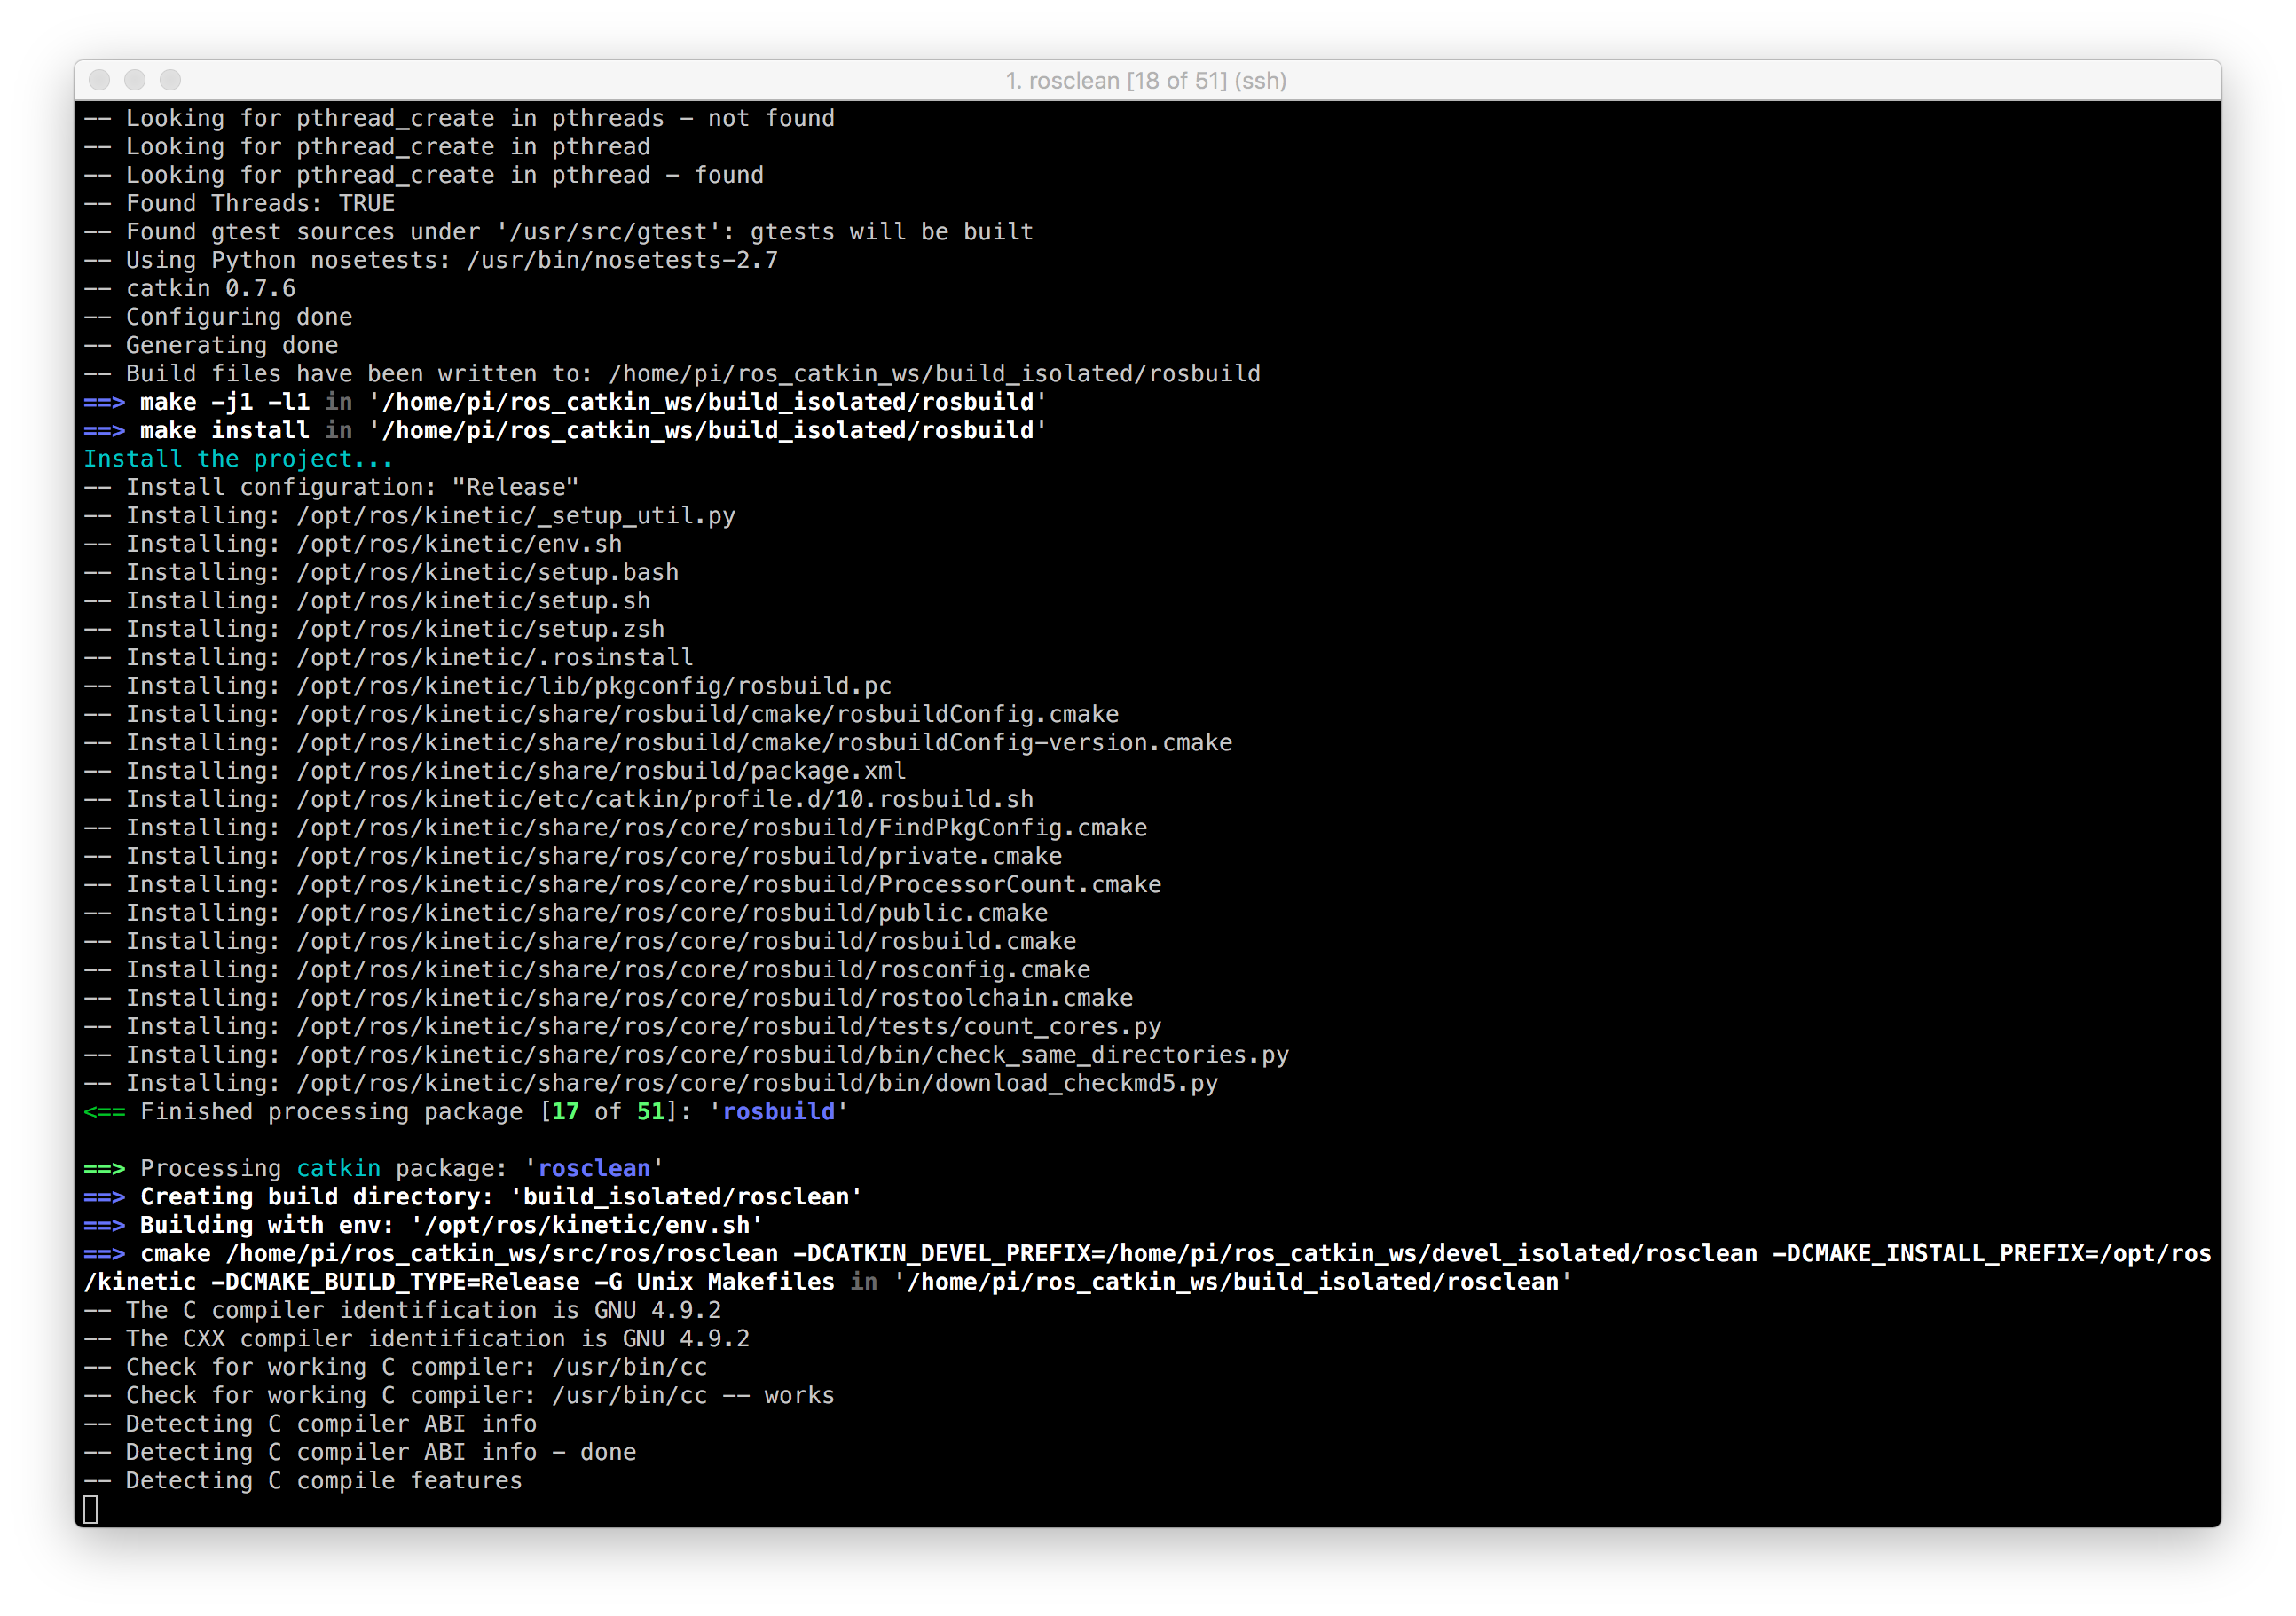Click the 'setup.sh' installing line

point(367,600)
